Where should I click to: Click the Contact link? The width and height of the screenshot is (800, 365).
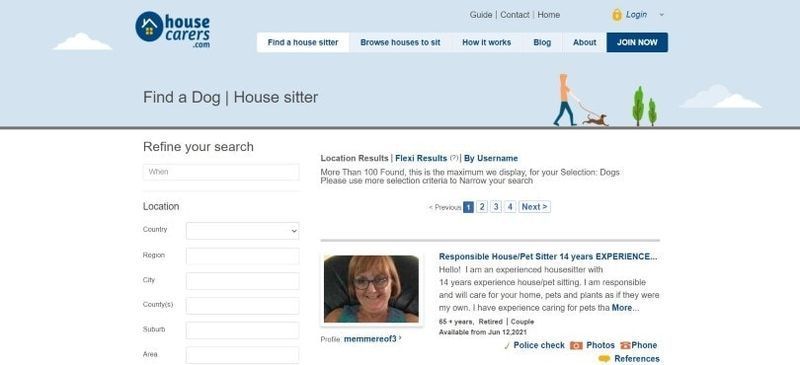515,15
